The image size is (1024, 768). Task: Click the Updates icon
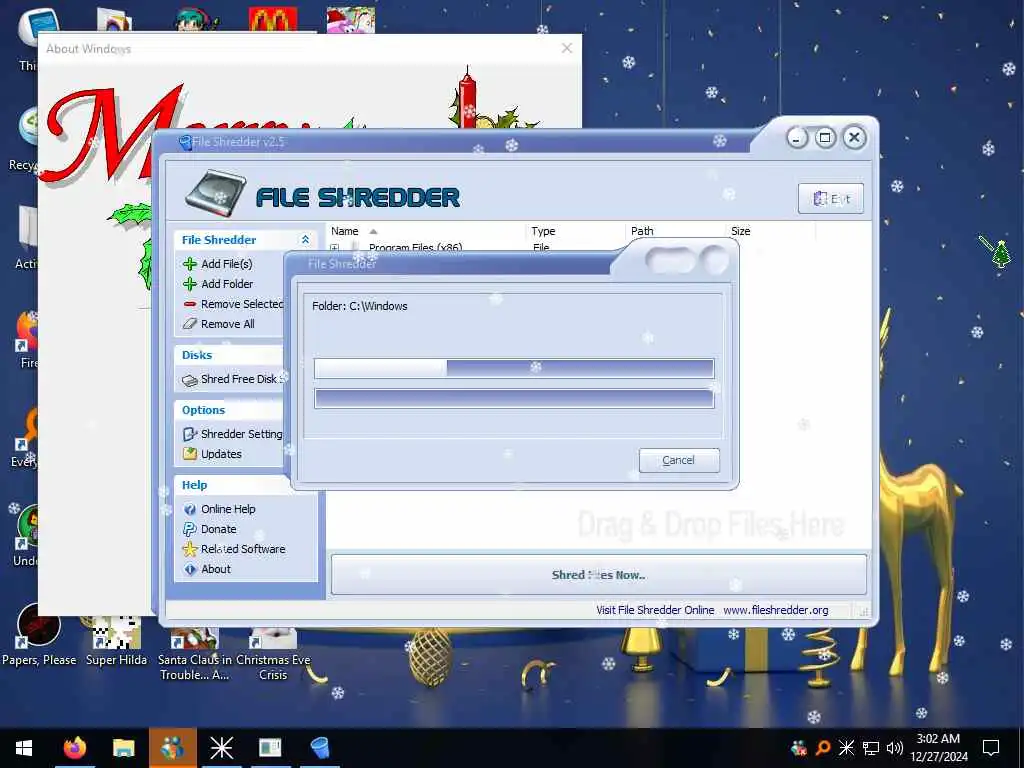(x=190, y=454)
